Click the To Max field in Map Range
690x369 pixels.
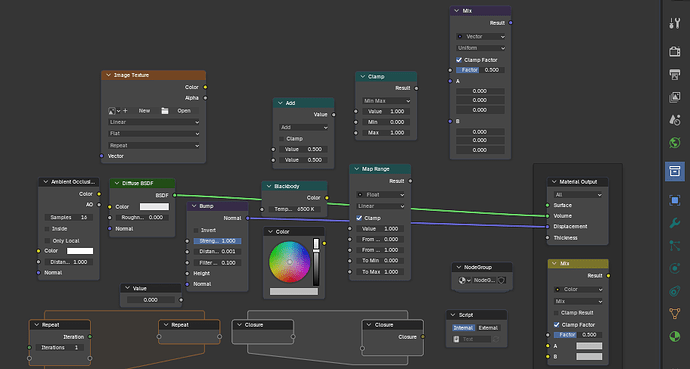click(x=380, y=272)
